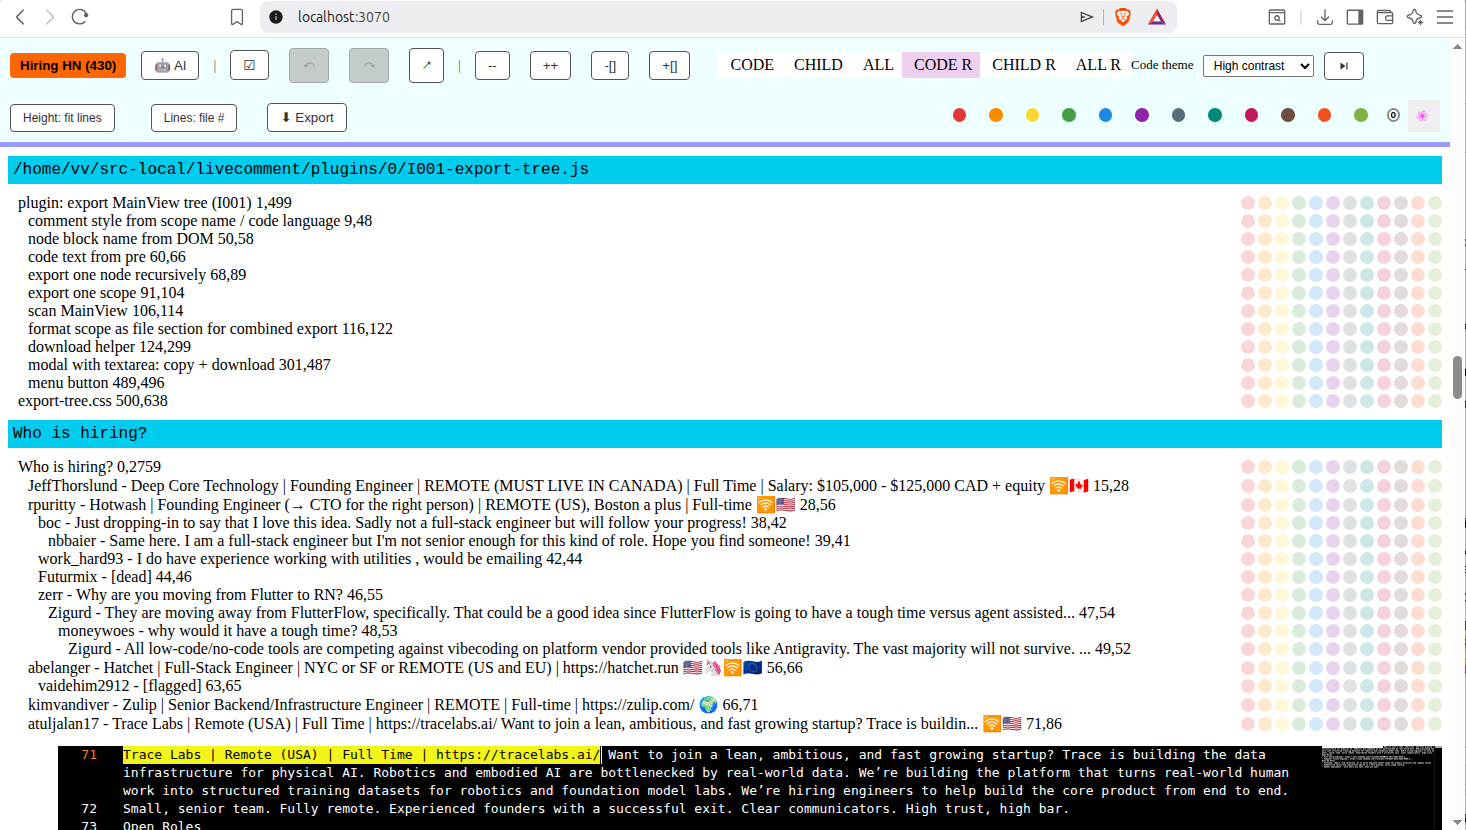
Task: Click the +[] toolbar button
Action: [x=669, y=66]
